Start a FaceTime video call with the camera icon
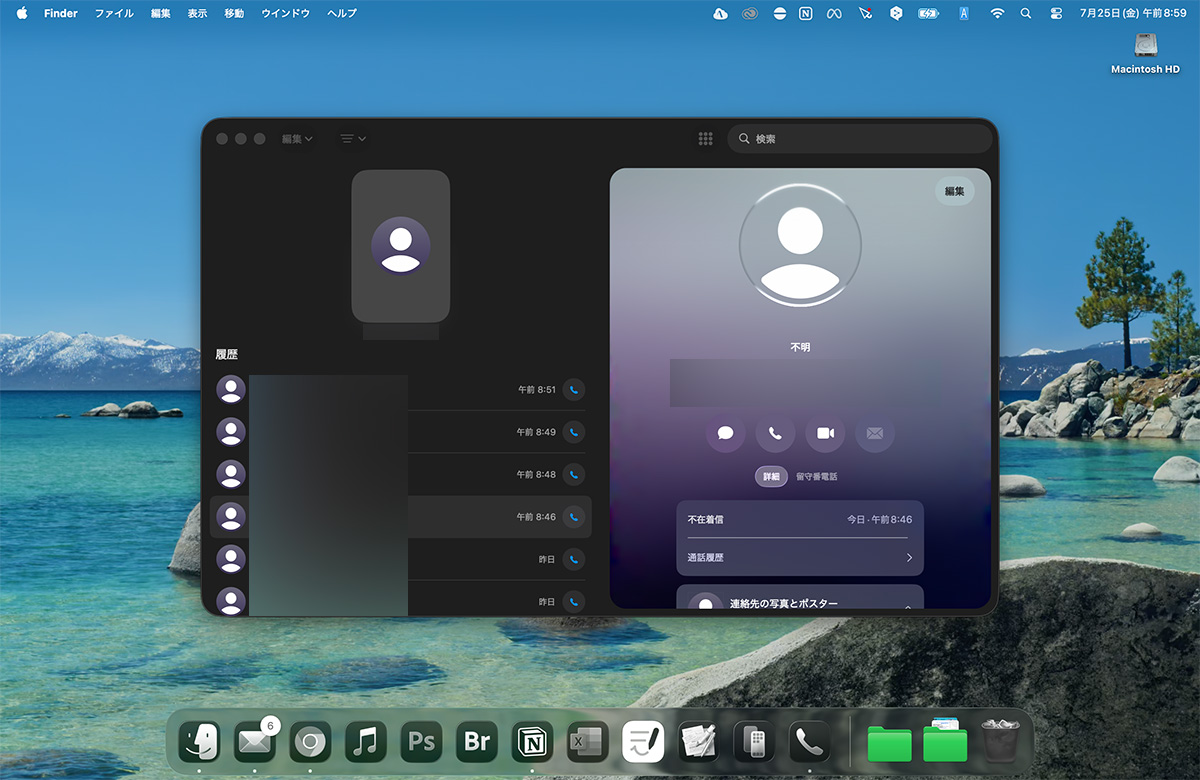This screenshot has width=1200, height=780. (x=825, y=433)
